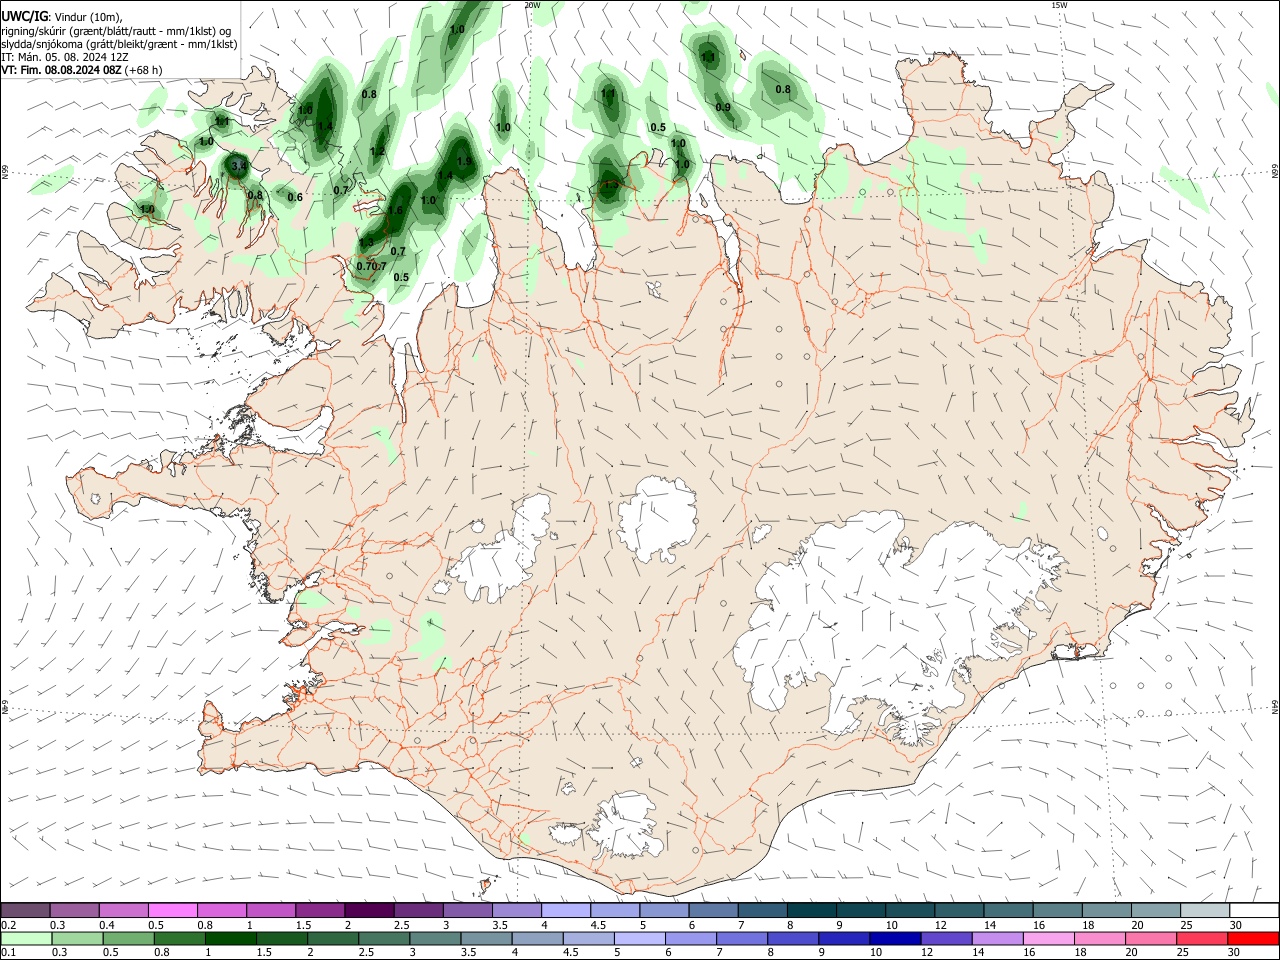
Task: Click the 1.9 precipitation value on the map
Action: tap(464, 161)
